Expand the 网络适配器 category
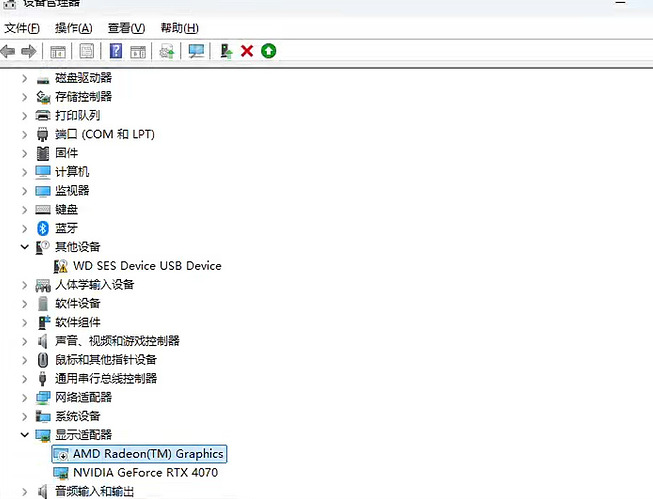The image size is (653, 499). (25, 398)
